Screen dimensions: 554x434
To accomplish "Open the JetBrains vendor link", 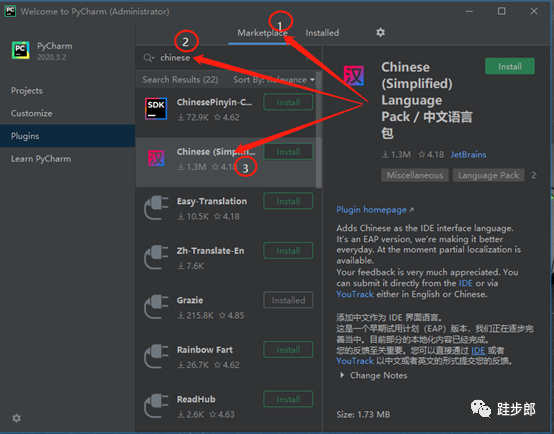I will click(x=468, y=155).
